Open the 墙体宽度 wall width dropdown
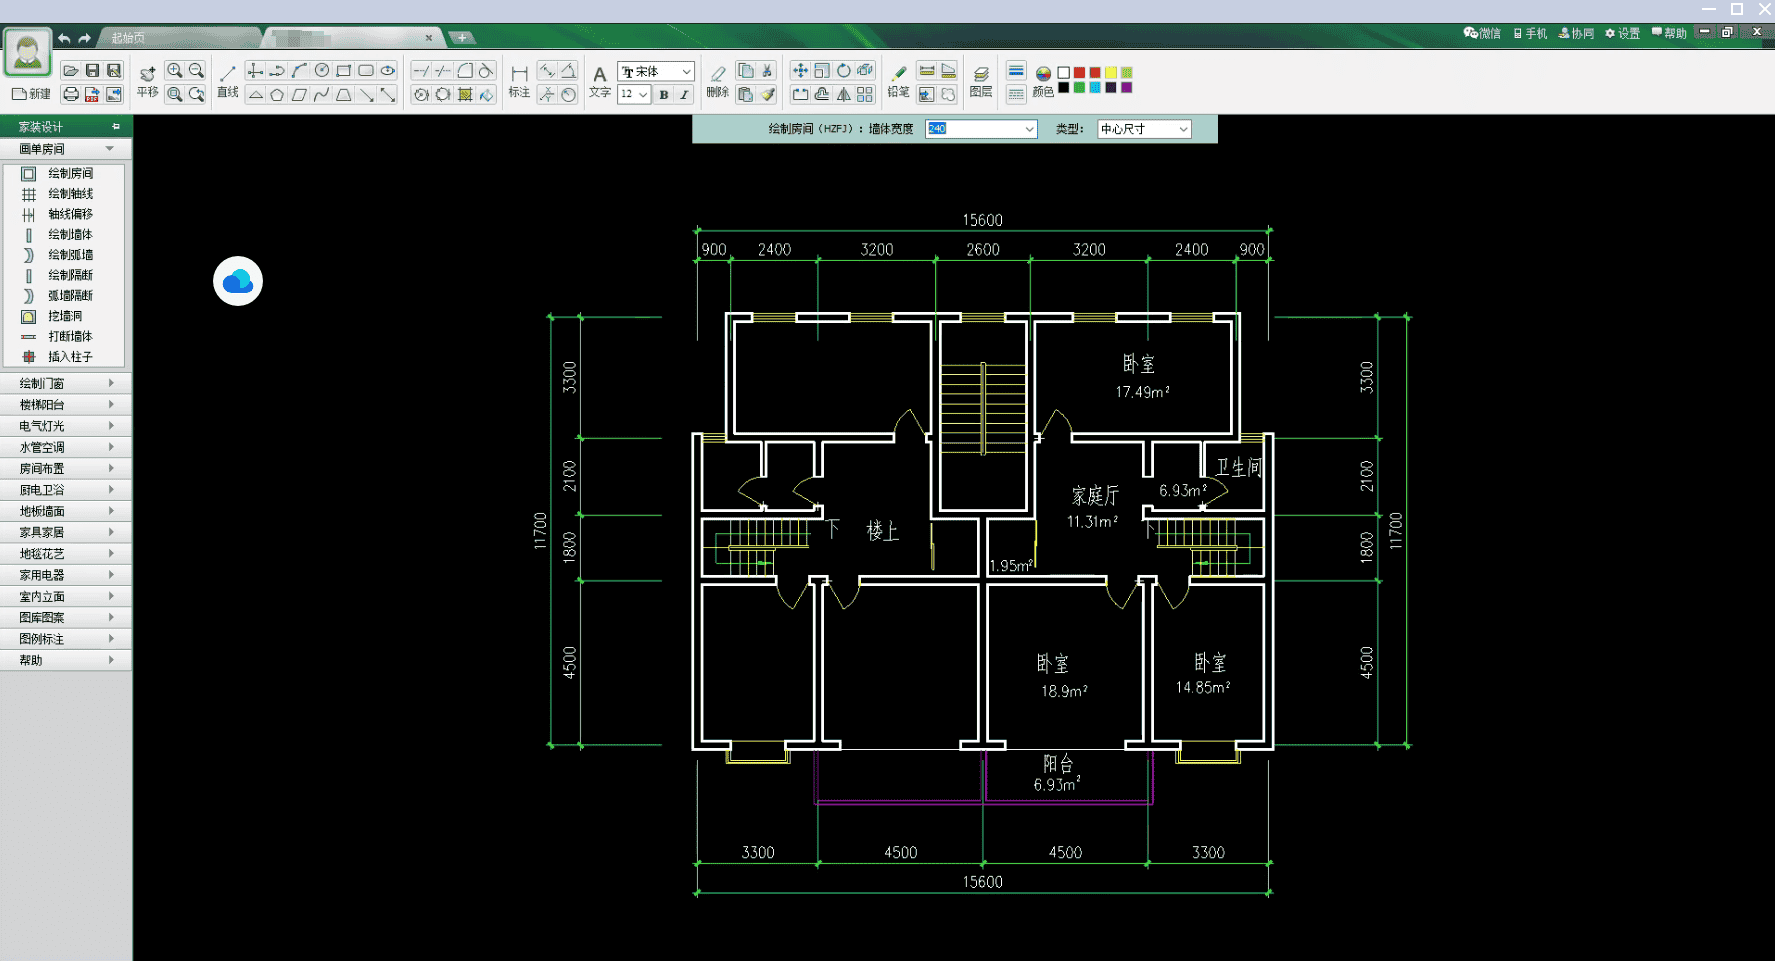1775x961 pixels. coord(1029,129)
